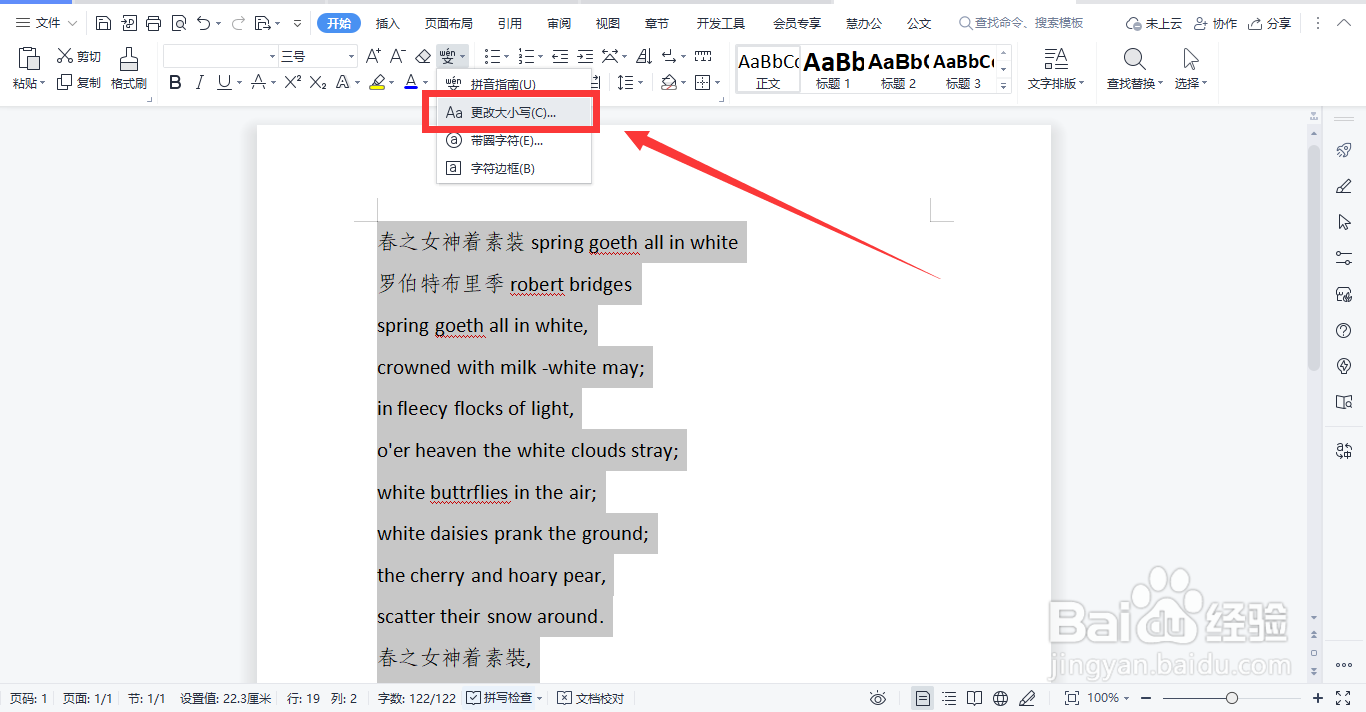This screenshot has width=1366, height=712.
Task: Open Print Preview from quick access toolbar
Action: (178, 23)
